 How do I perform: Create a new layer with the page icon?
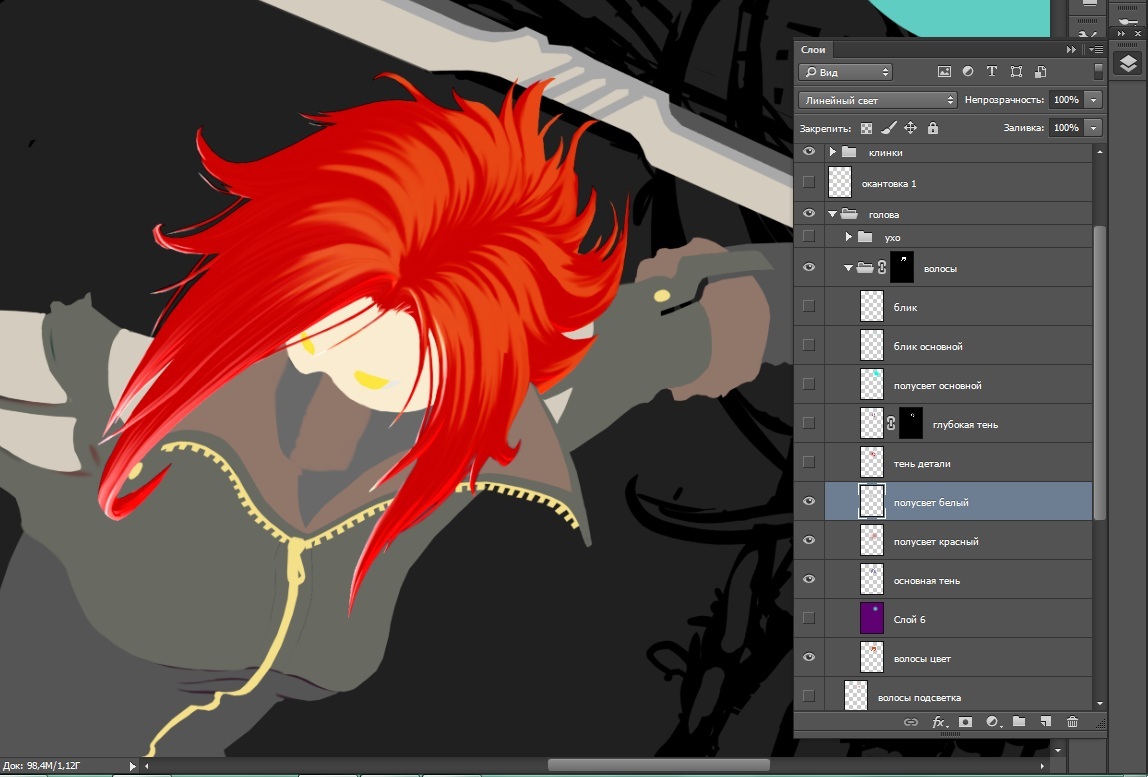(x=1045, y=721)
